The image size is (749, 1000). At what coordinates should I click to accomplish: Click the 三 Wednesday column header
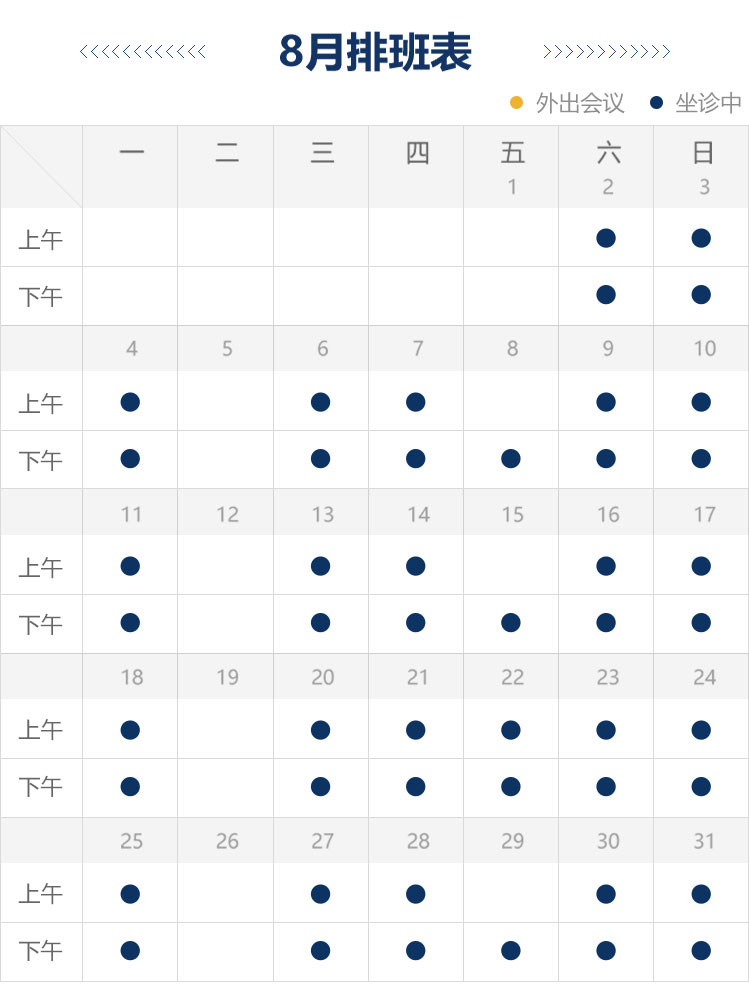[322, 153]
